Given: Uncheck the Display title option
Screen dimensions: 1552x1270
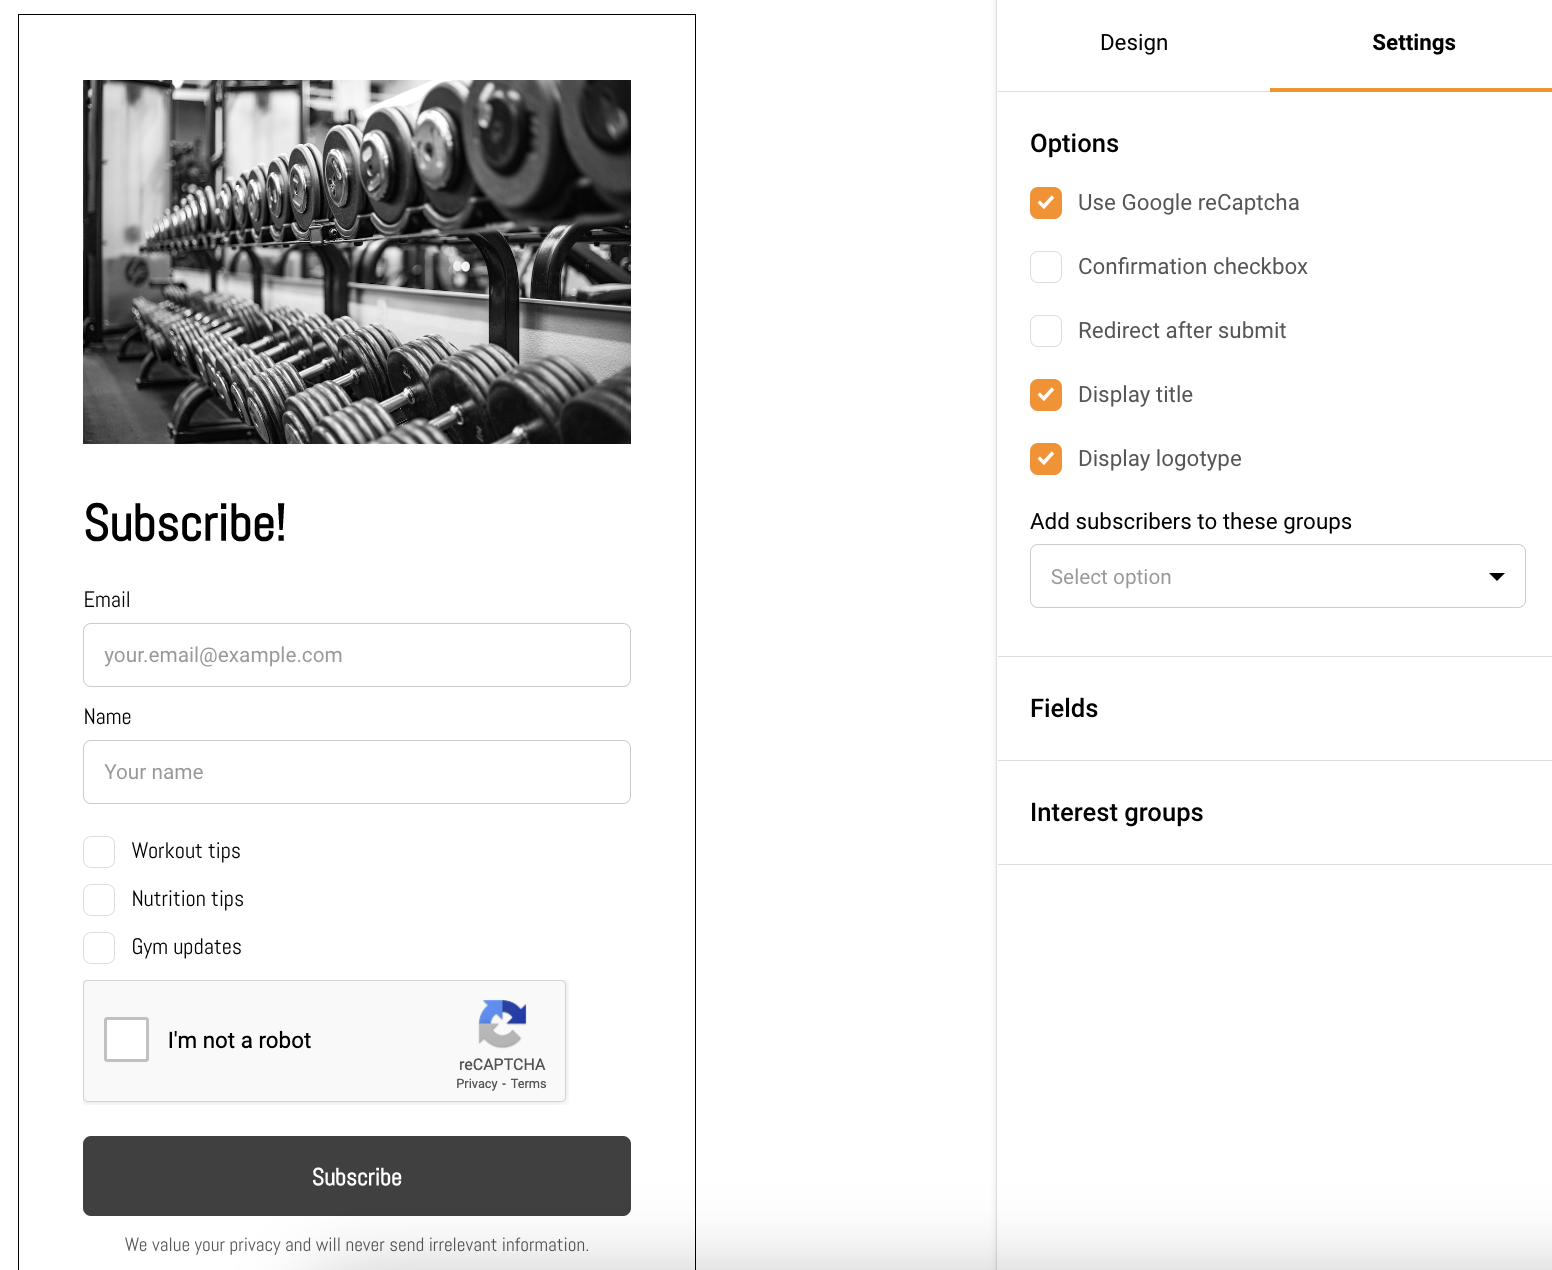Looking at the screenshot, I should pyautogui.click(x=1046, y=395).
